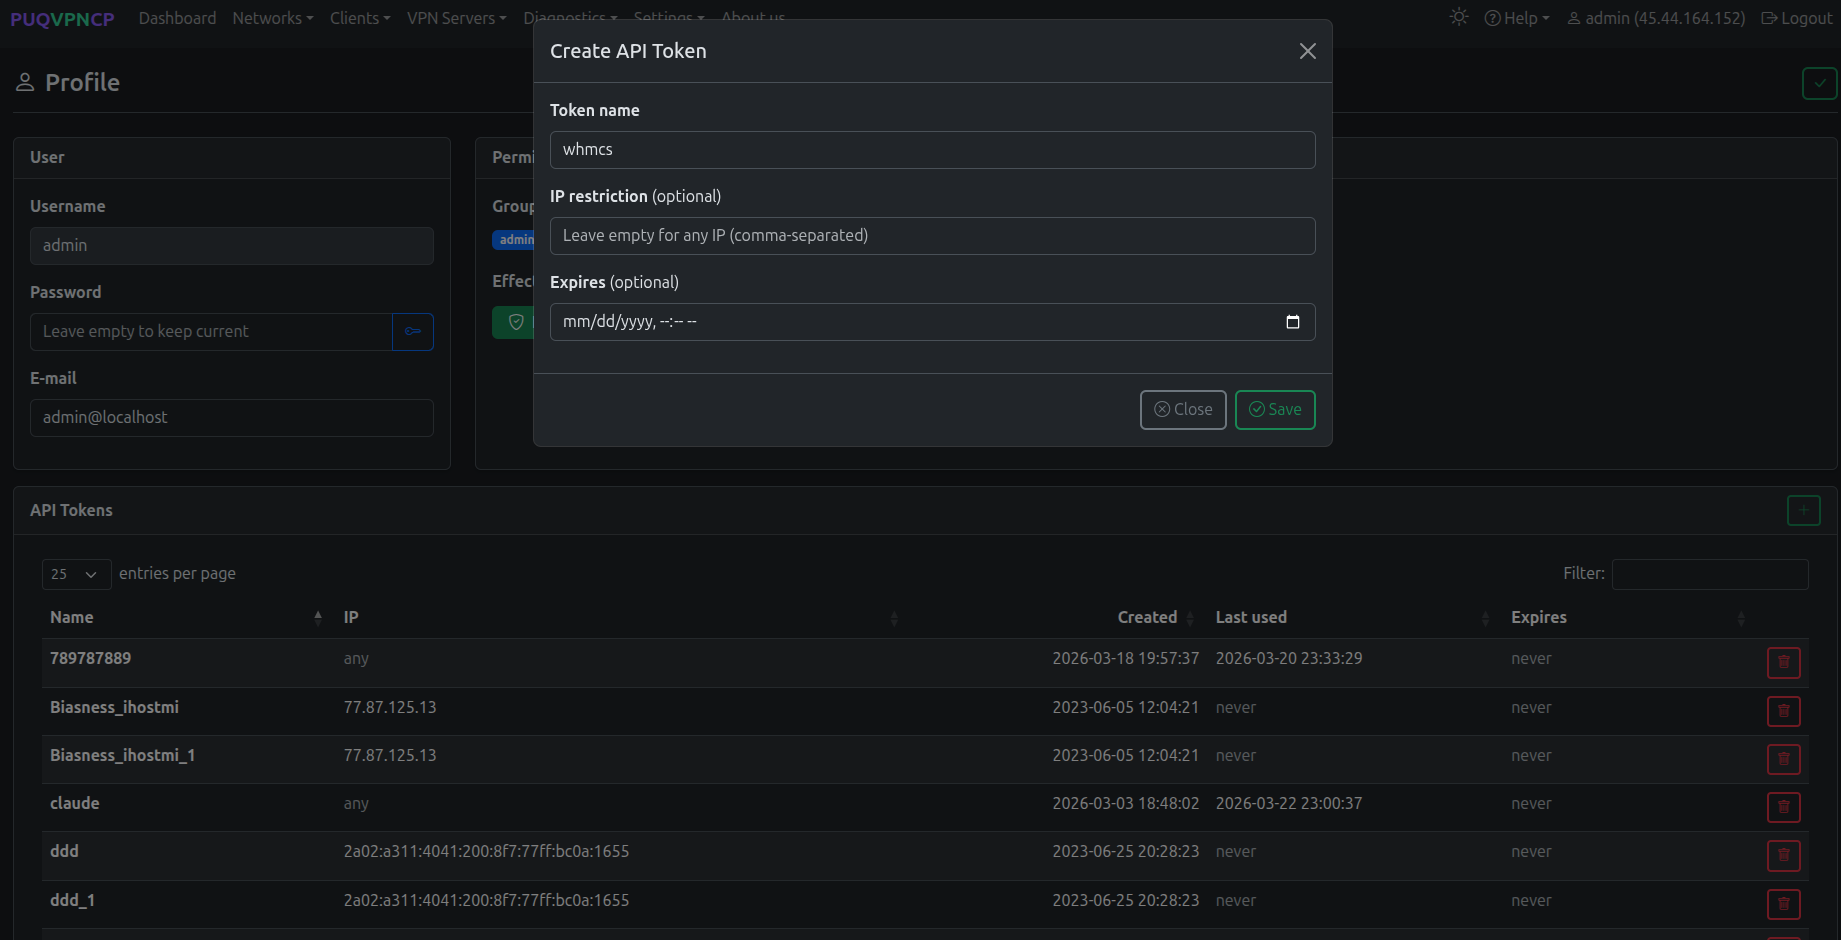Click the key icon to generate a password
The image size is (1841, 940).
pyautogui.click(x=413, y=331)
